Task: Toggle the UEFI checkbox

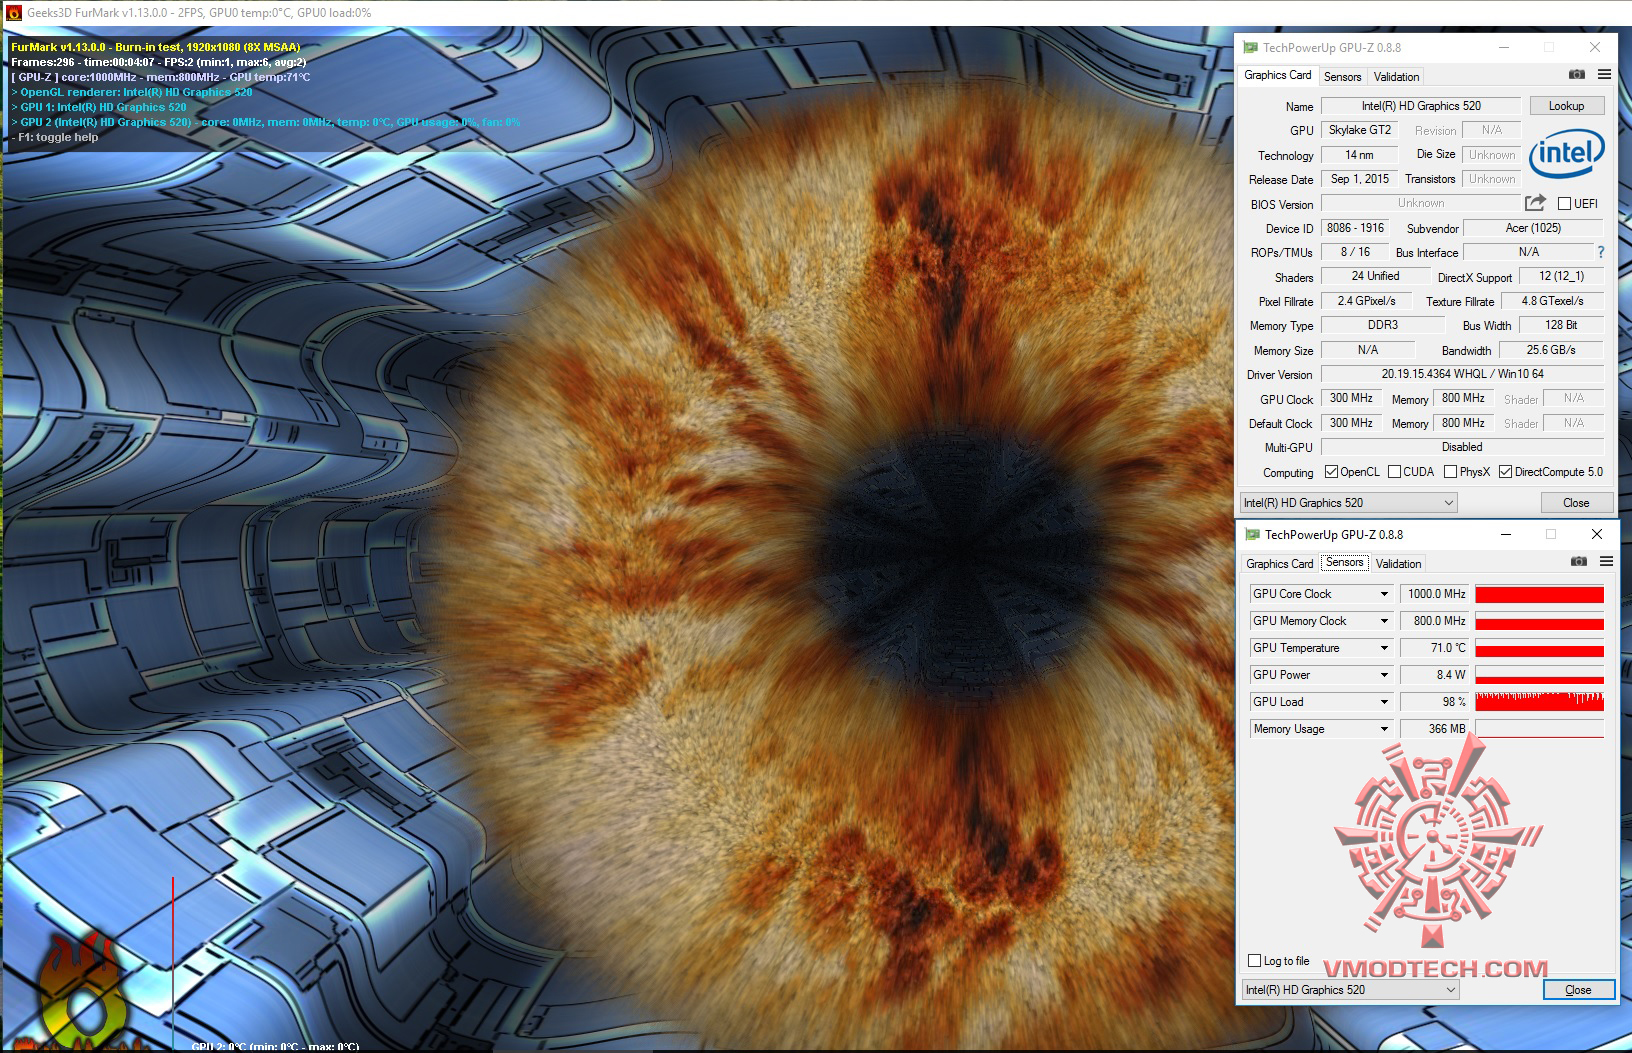Action: [x=1564, y=204]
